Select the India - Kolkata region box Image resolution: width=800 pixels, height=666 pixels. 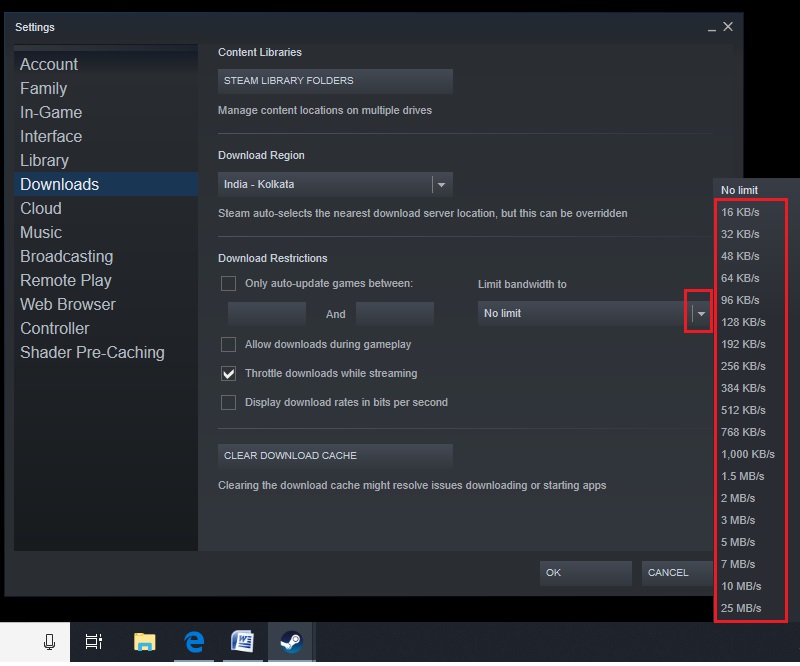(335, 185)
